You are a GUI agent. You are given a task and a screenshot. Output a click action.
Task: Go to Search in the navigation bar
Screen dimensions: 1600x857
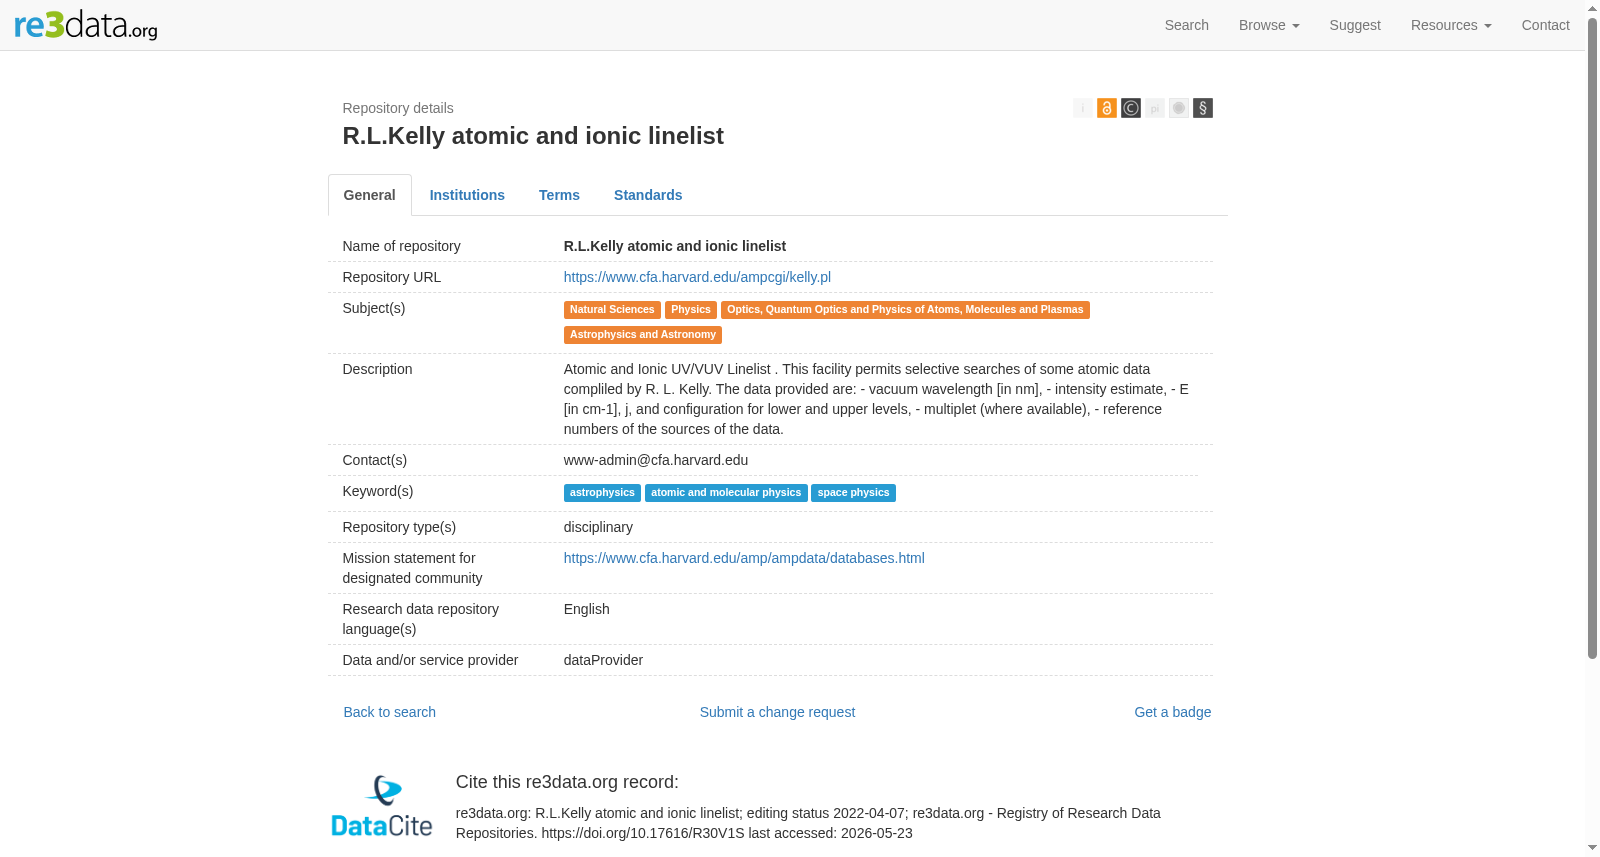click(x=1187, y=25)
